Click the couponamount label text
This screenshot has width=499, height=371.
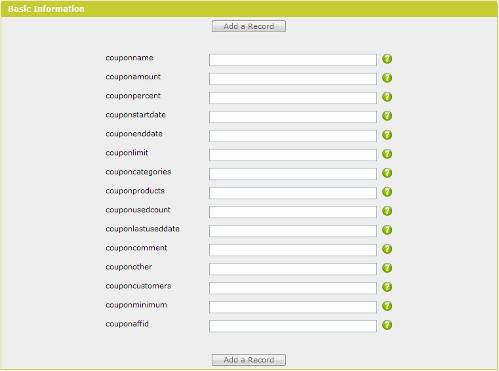click(x=133, y=77)
